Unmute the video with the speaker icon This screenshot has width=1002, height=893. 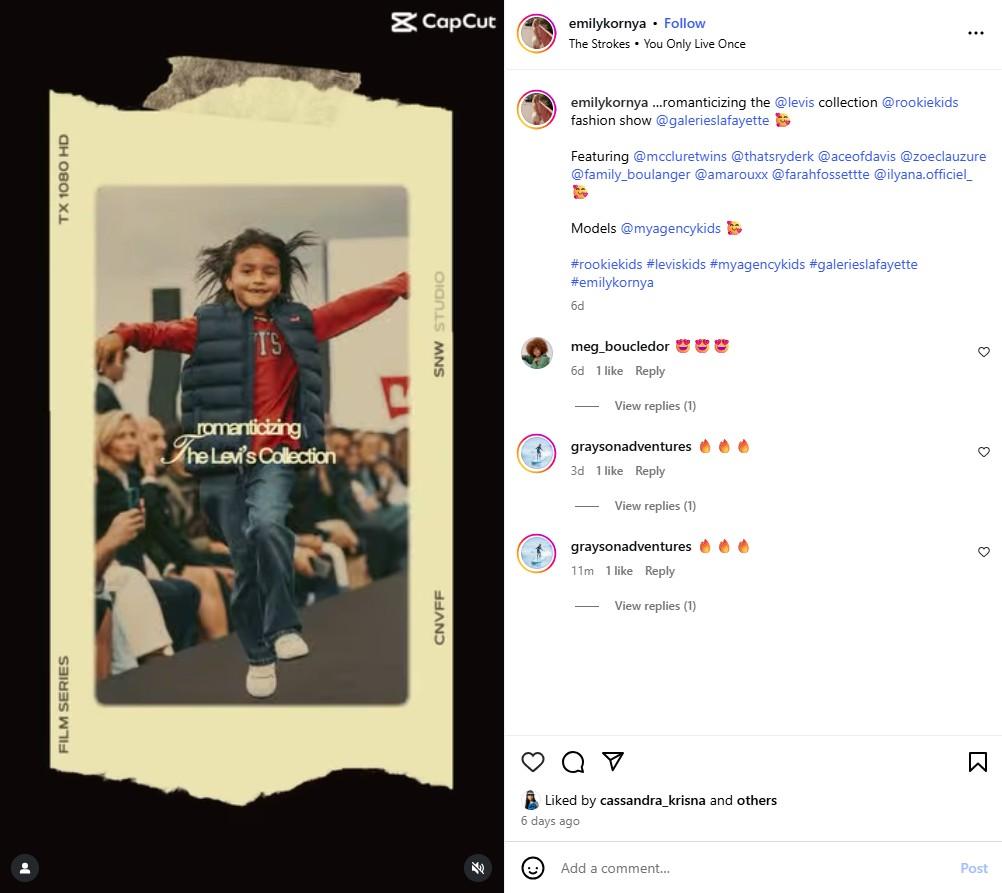click(x=477, y=867)
